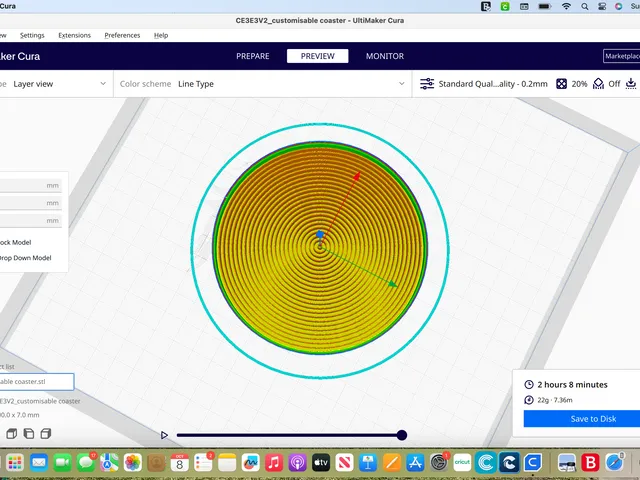
Task: Switch to the PREVIEW stage
Action: (x=318, y=56)
